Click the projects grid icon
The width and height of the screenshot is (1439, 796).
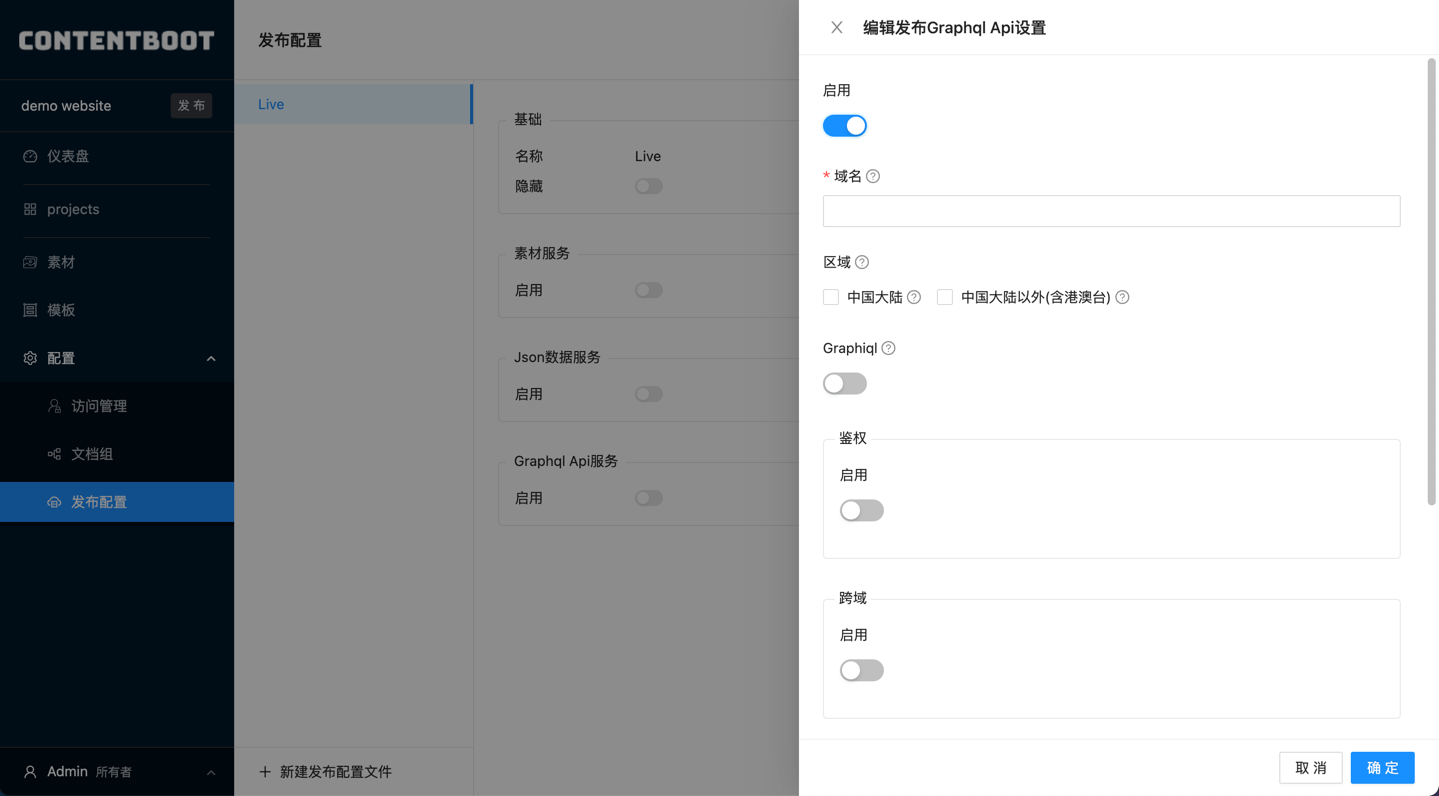(30, 209)
